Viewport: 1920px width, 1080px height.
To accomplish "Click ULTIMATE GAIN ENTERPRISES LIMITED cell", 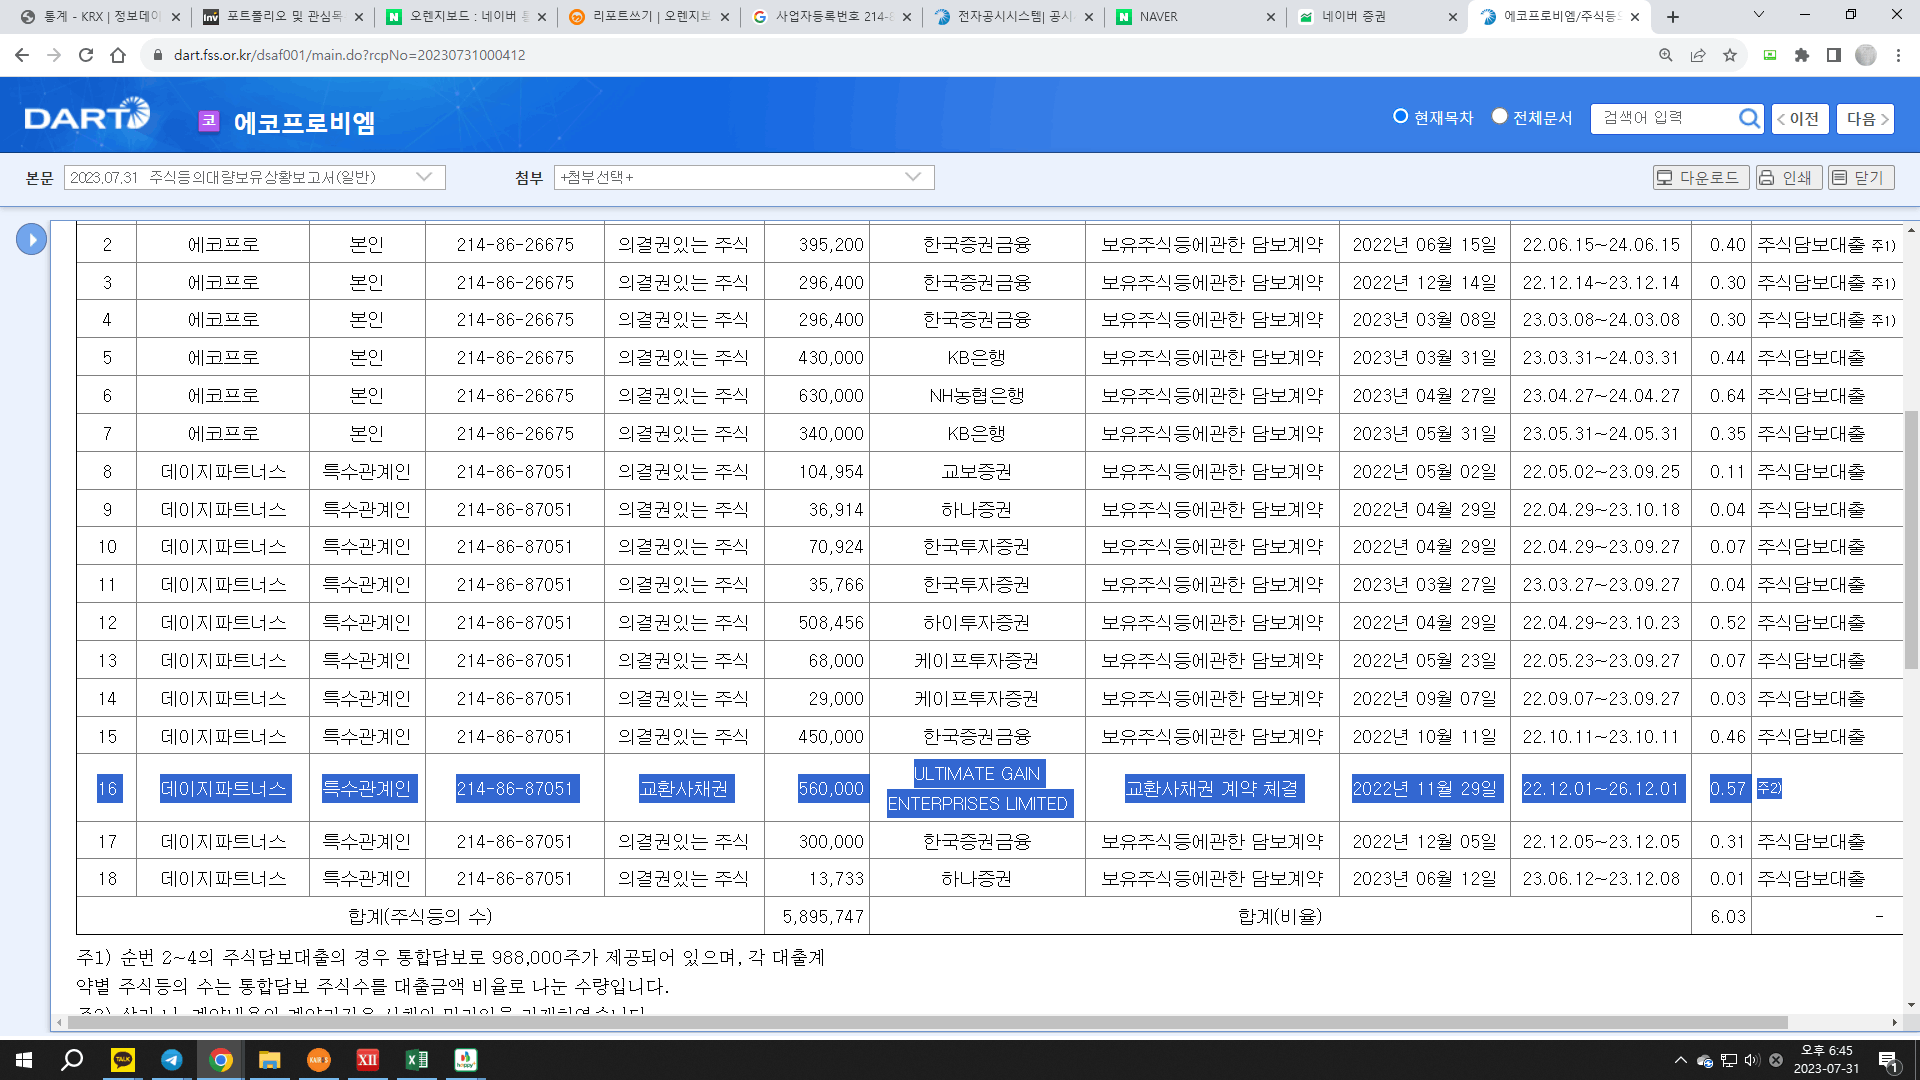I will (x=977, y=788).
